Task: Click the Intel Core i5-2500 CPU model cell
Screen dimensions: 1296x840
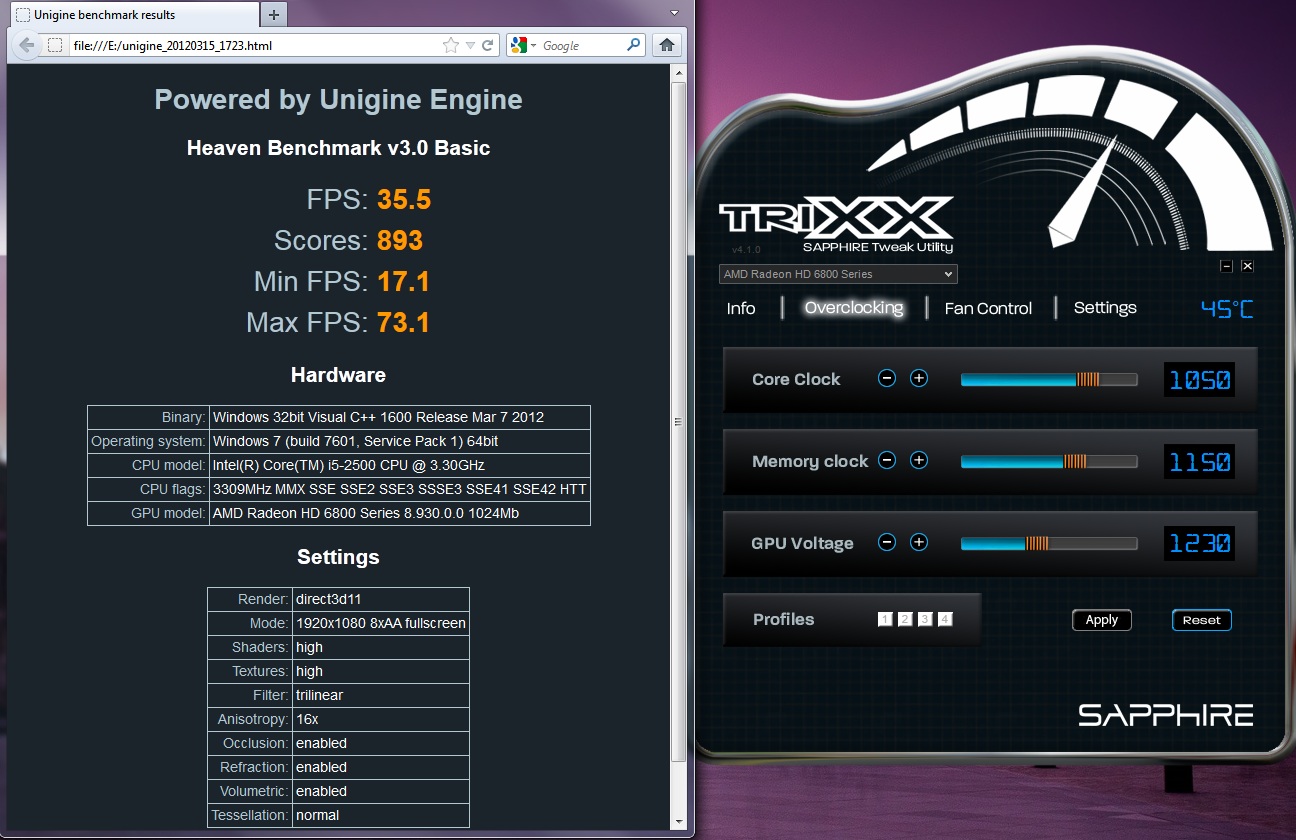Action: pos(400,465)
